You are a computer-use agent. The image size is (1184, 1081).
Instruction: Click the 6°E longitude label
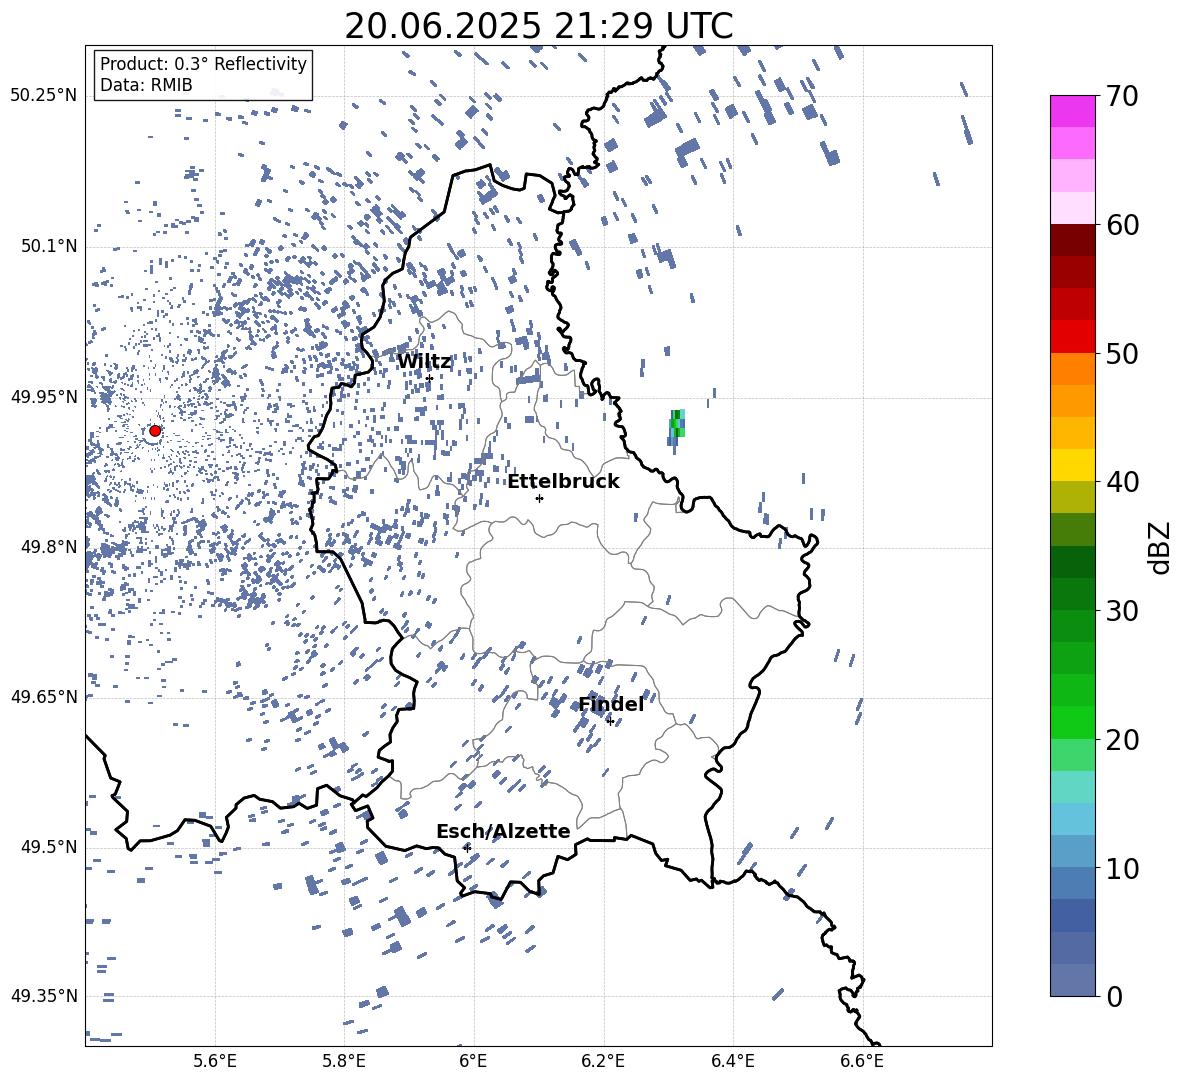click(473, 1061)
